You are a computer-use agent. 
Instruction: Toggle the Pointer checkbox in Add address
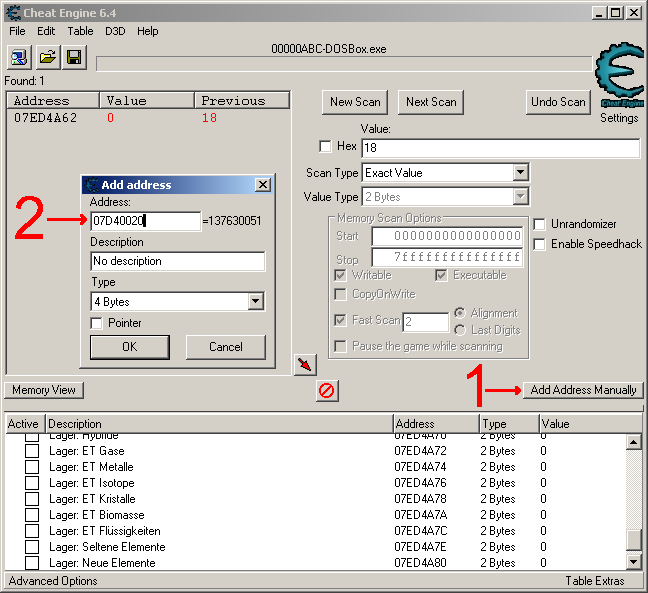[96, 323]
